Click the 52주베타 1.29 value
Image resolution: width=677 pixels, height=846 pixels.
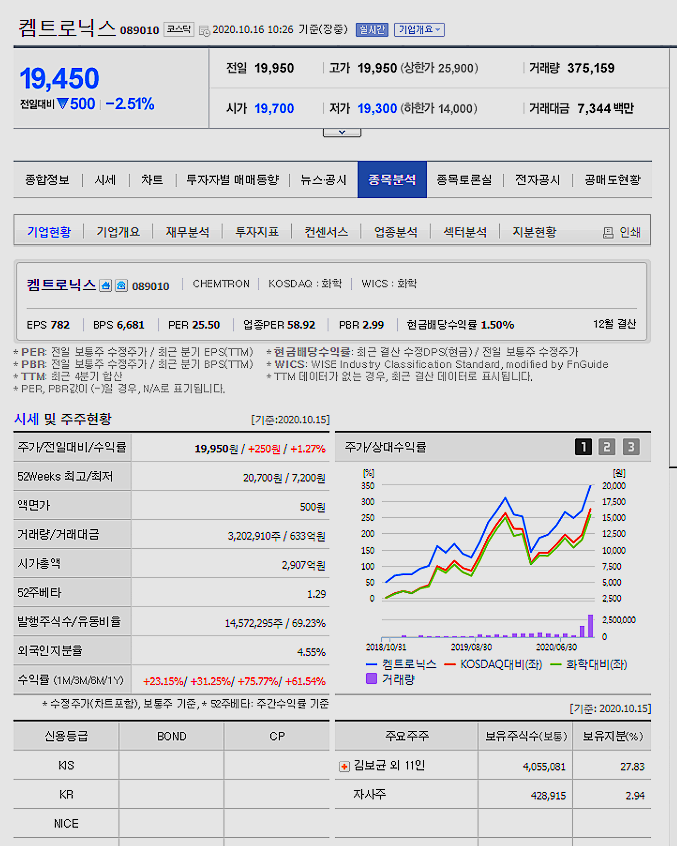(317, 594)
